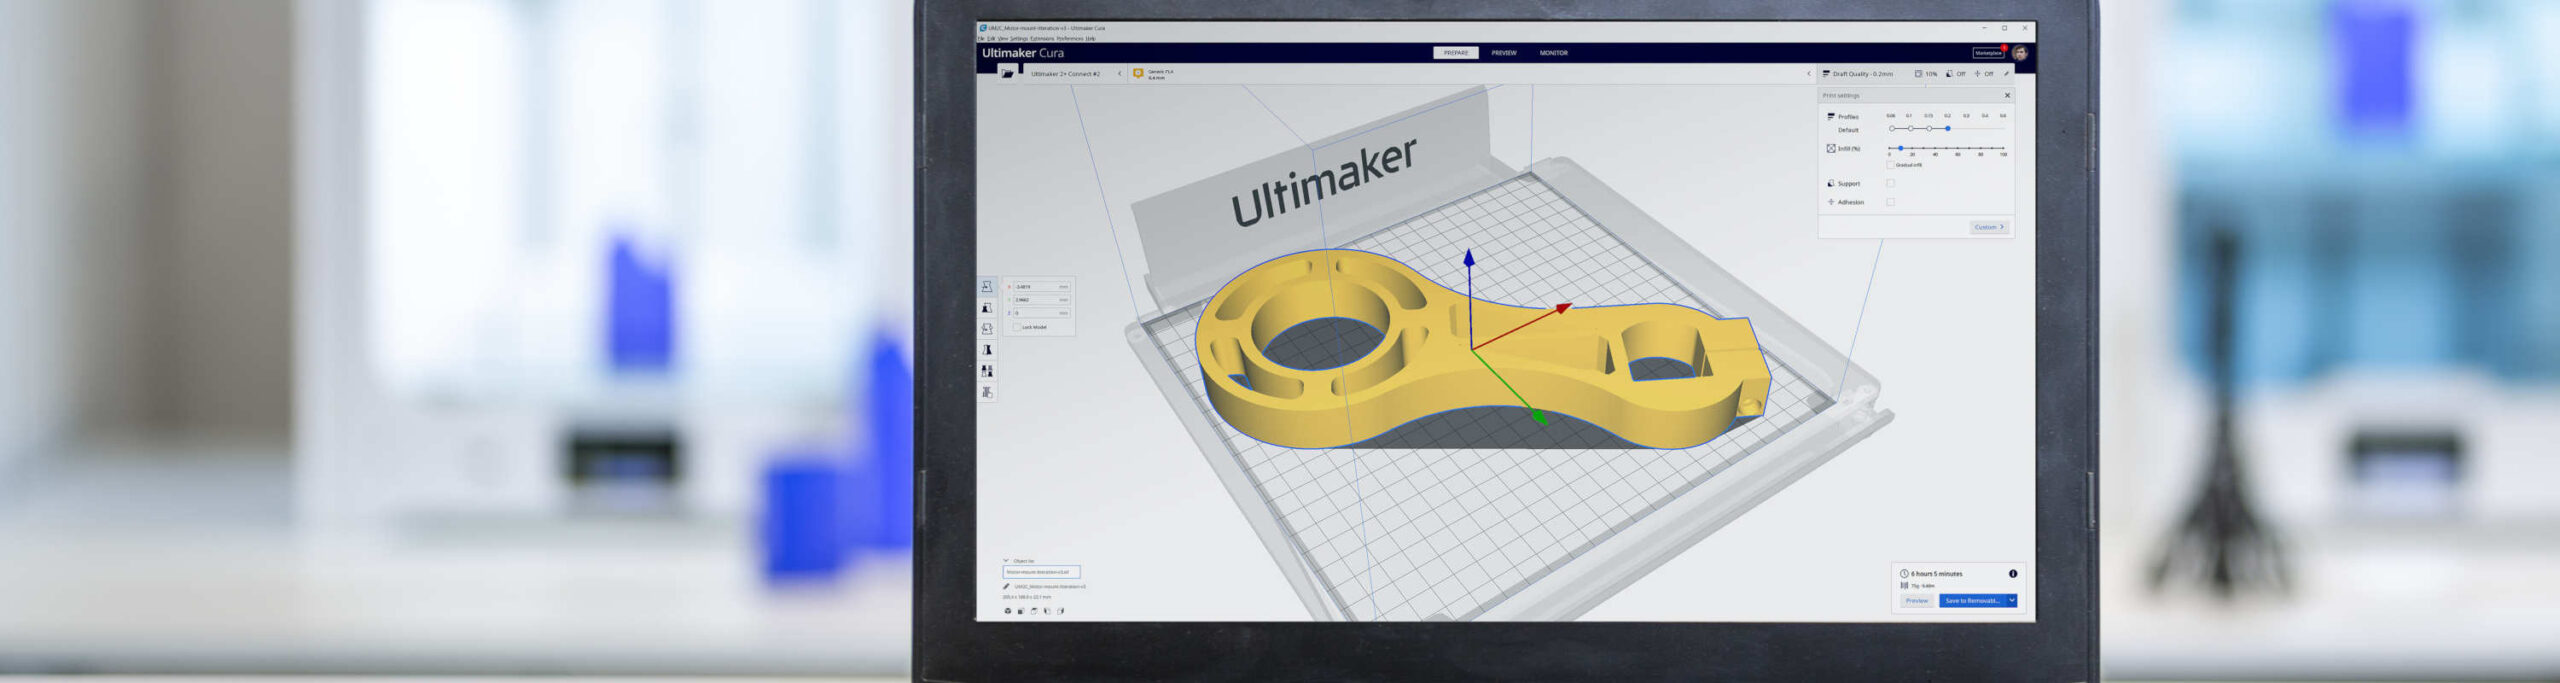Click the pencil icon in print settings header
The width and height of the screenshot is (2560, 683).
(x=2006, y=74)
